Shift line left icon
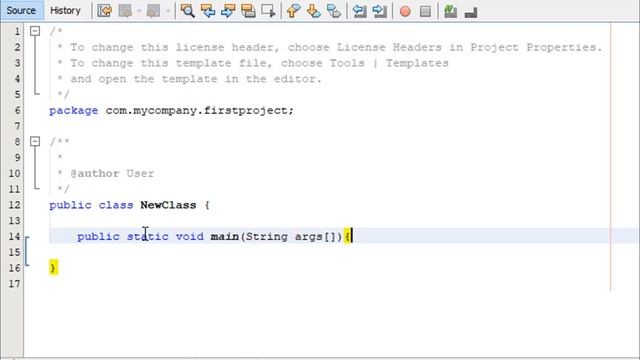The image size is (640, 360). 359,11
